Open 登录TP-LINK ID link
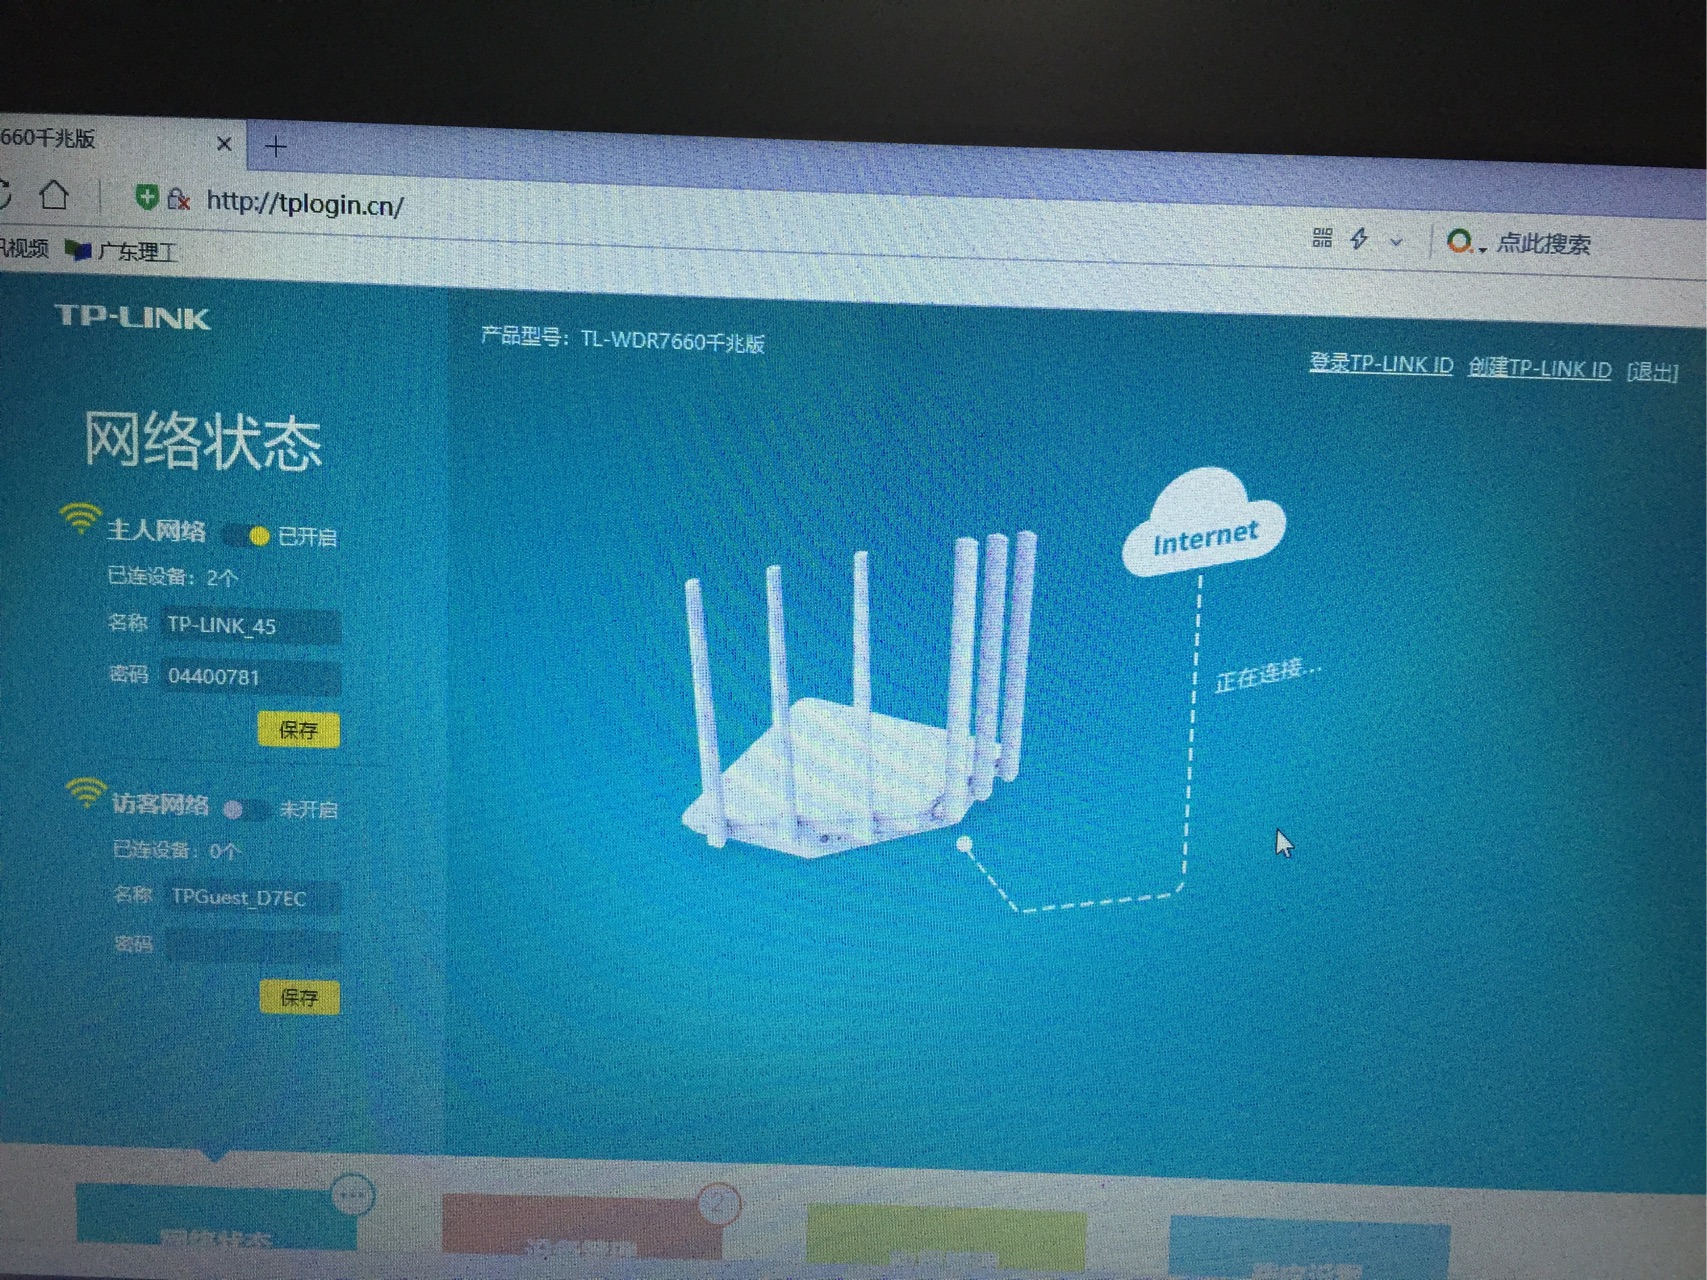The image size is (1707, 1280). 1381,364
